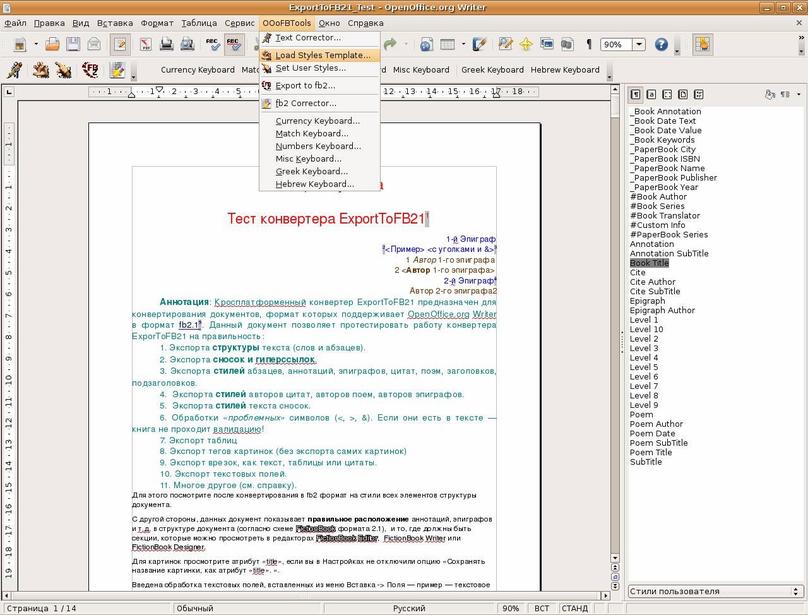Open the Navigator star icon

point(524,44)
